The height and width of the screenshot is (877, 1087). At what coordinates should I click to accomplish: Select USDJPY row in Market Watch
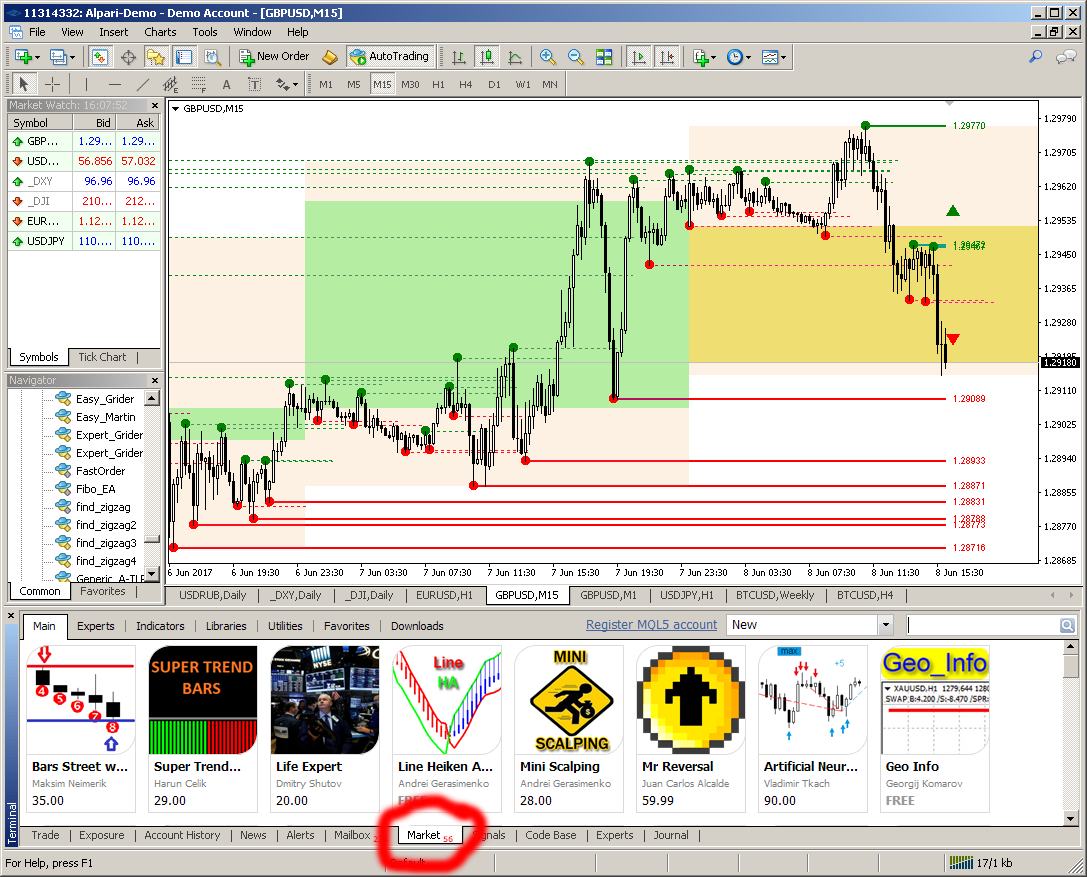click(x=84, y=241)
